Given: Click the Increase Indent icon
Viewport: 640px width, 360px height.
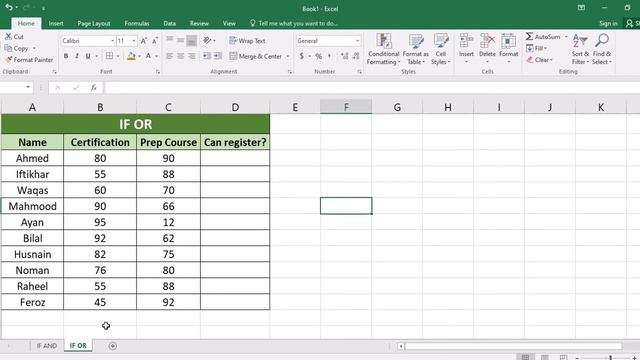Looking at the screenshot, I should [218, 56].
